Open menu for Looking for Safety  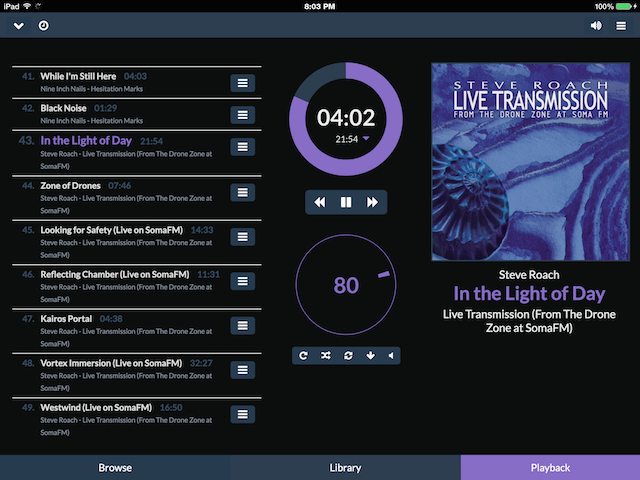(x=242, y=237)
